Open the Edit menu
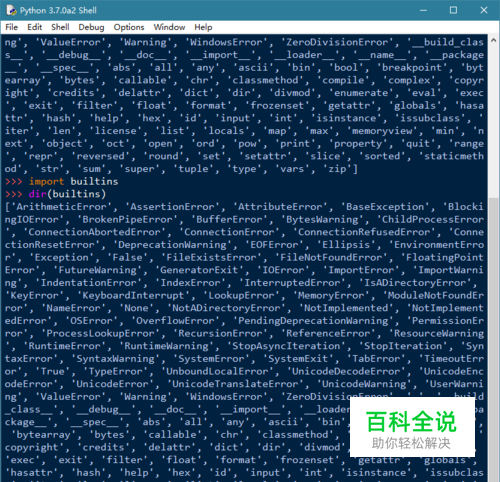Viewport: 500px width, 482px height. 34,27
